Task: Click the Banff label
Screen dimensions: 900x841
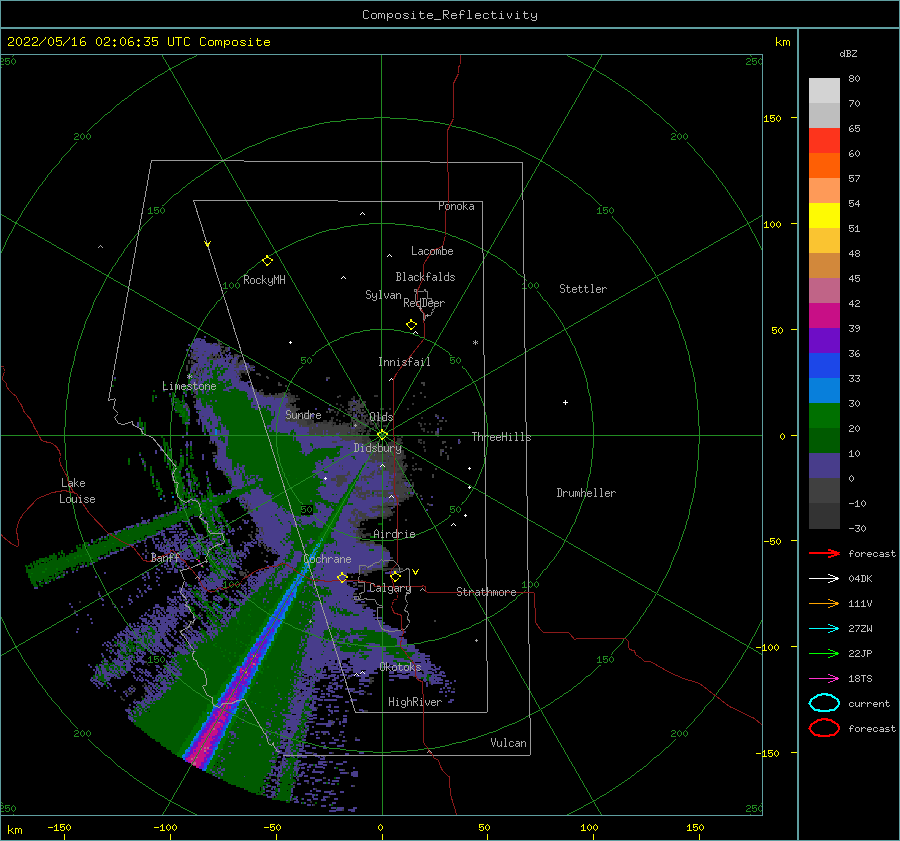Action: 165,557
